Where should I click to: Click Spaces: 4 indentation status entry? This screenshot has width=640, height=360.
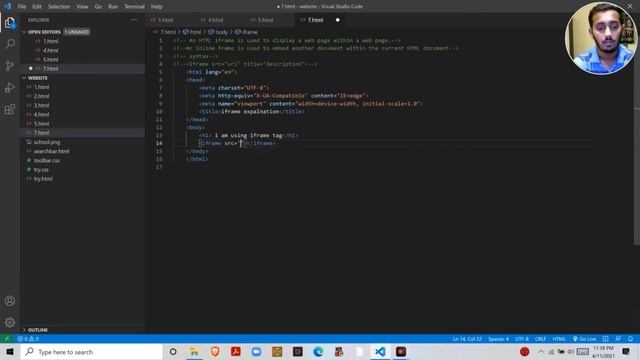pyautogui.click(x=498, y=339)
